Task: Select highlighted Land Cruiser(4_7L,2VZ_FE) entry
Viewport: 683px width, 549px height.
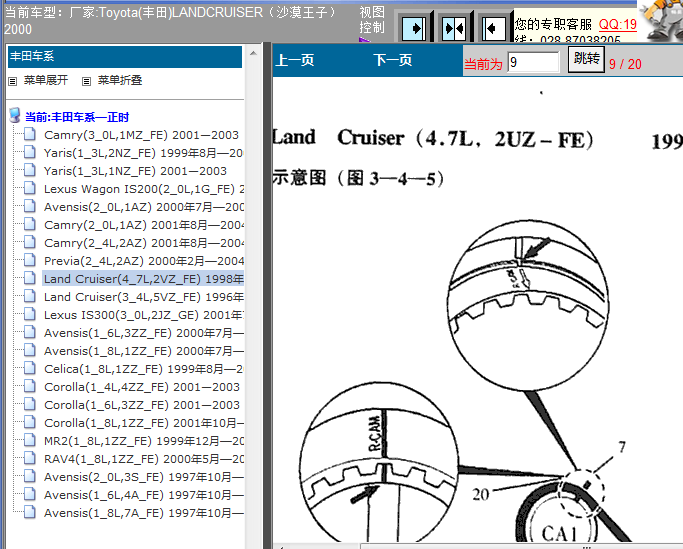Action: 143,279
